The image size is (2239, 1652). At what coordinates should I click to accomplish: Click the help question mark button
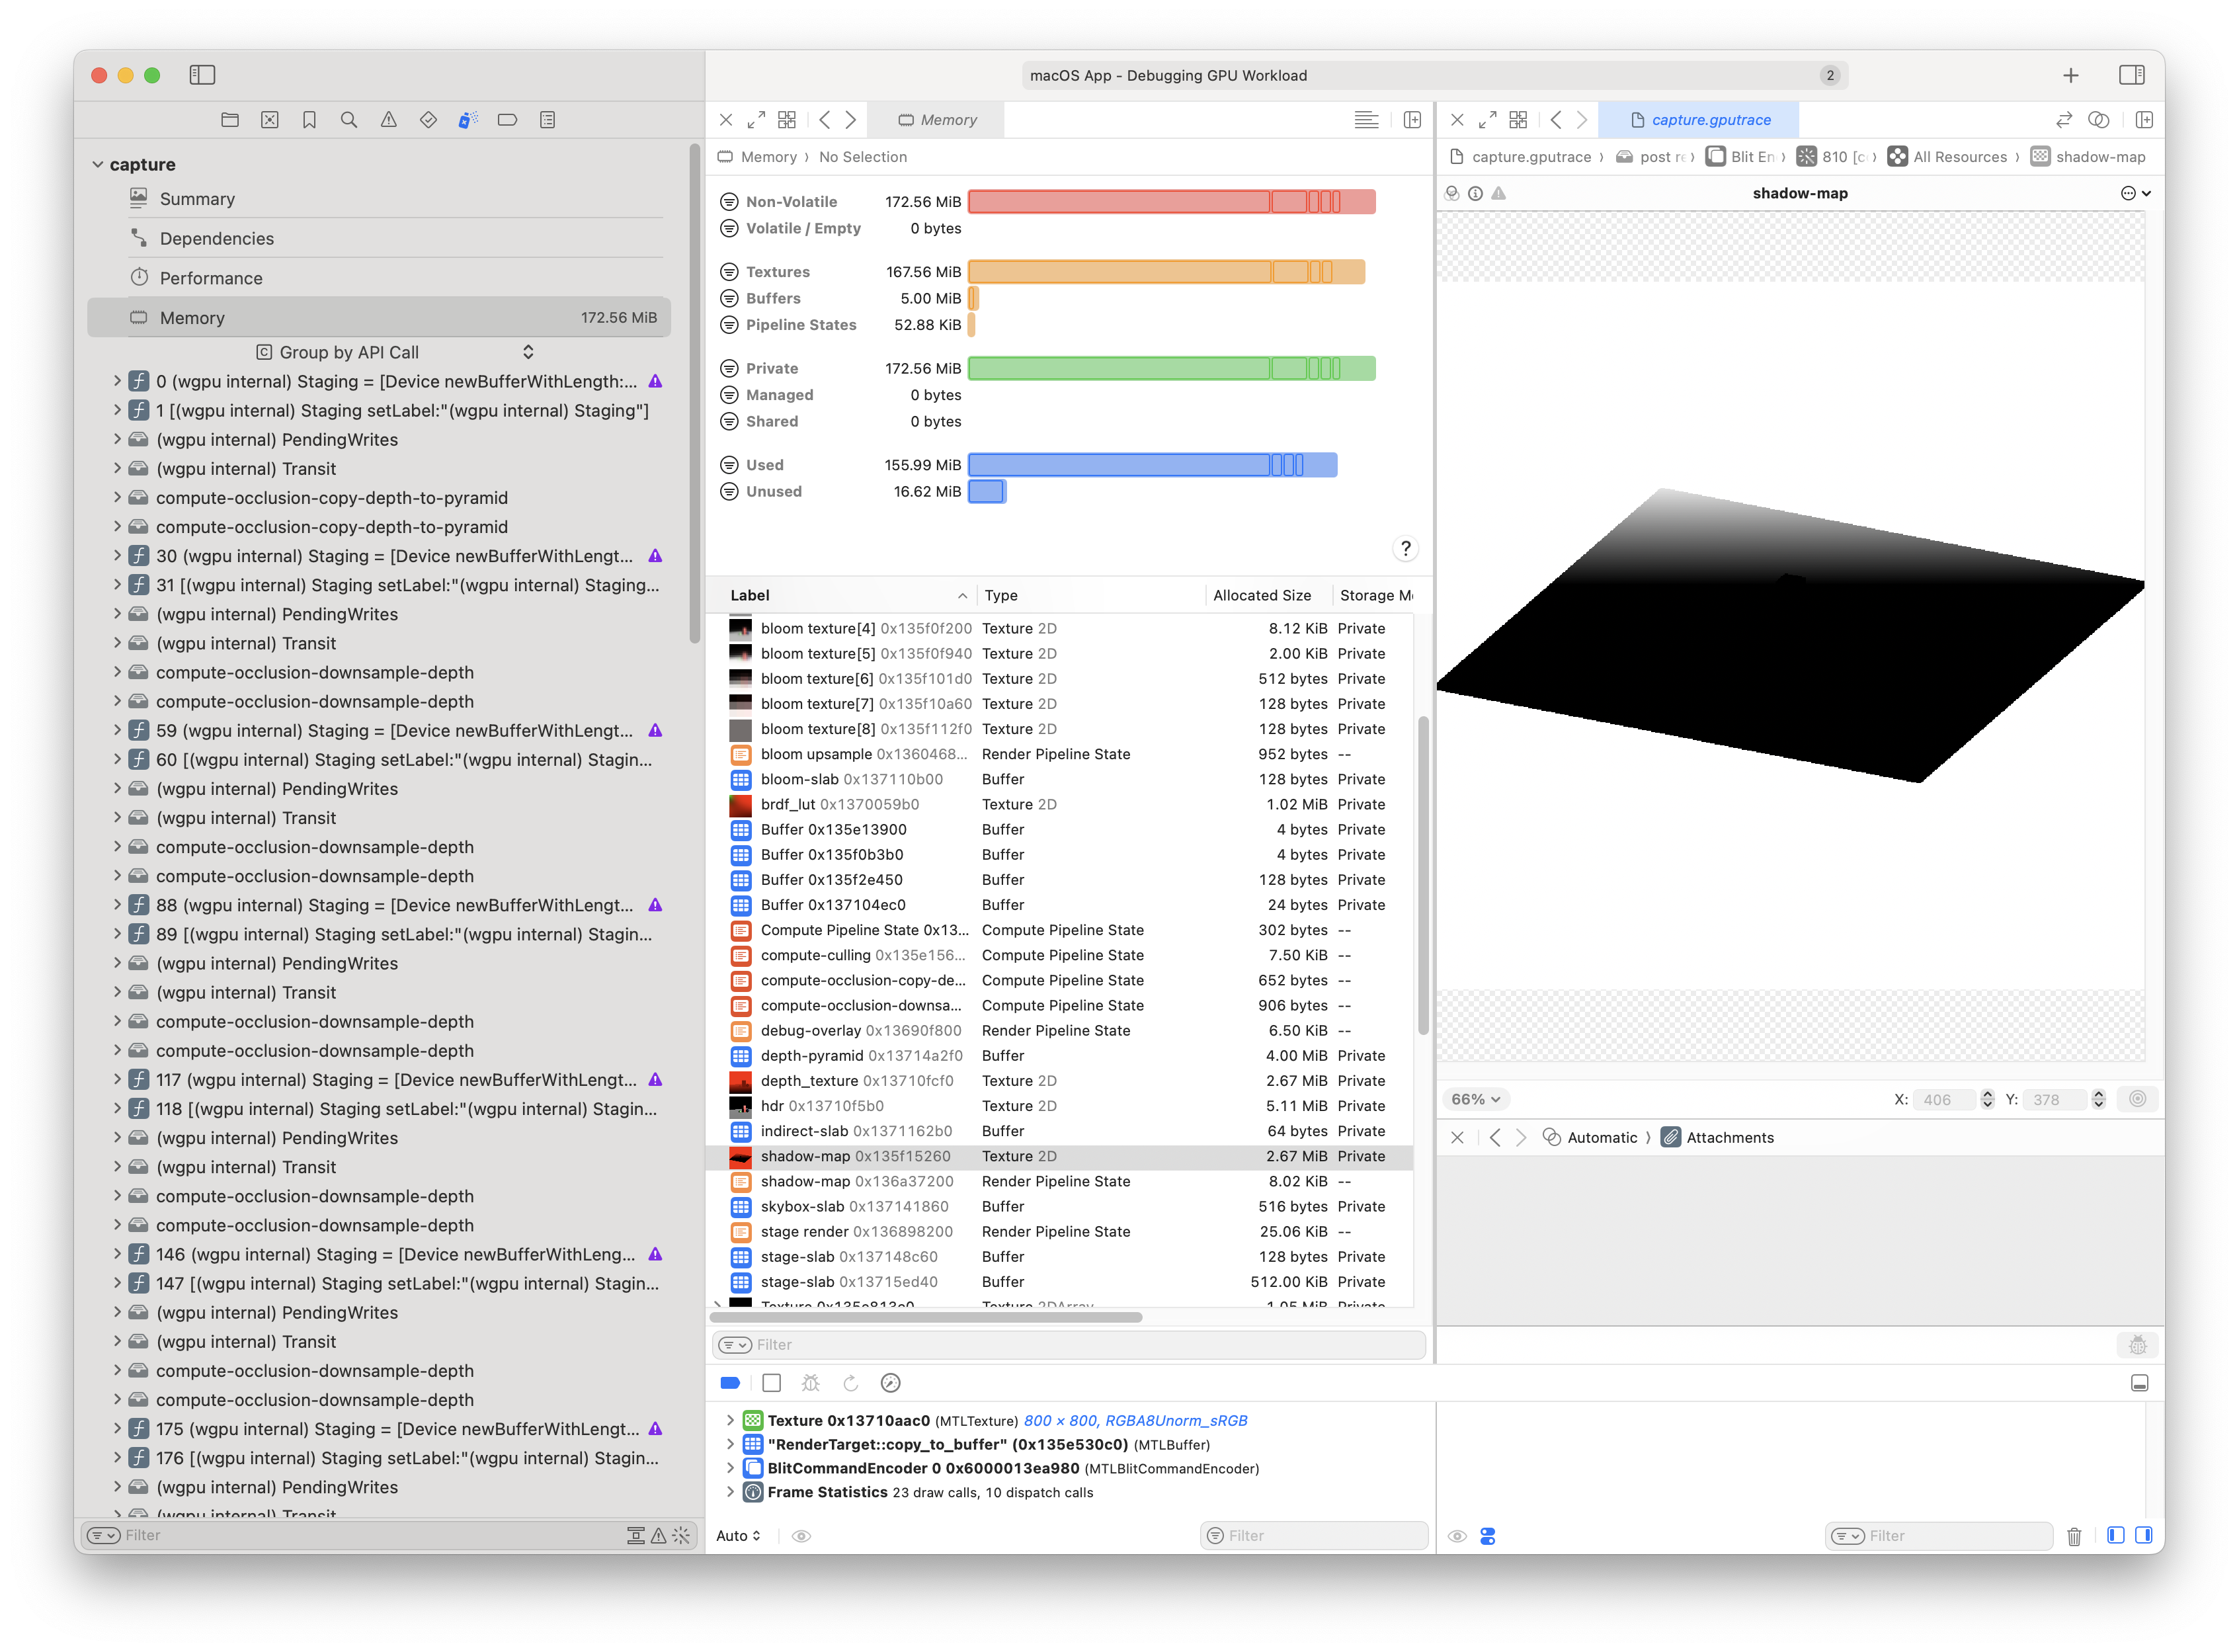coord(1406,548)
